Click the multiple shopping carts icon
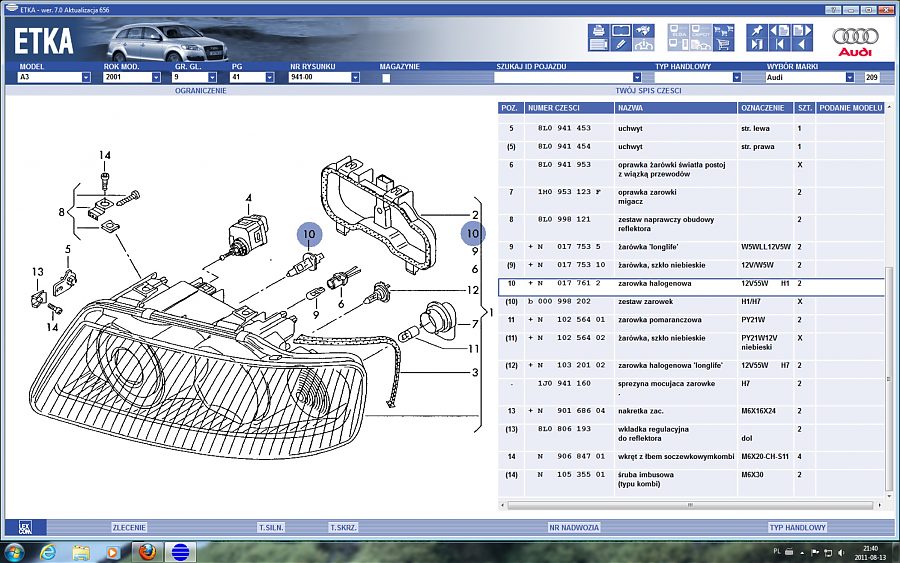The width and height of the screenshot is (900, 563). (x=723, y=30)
